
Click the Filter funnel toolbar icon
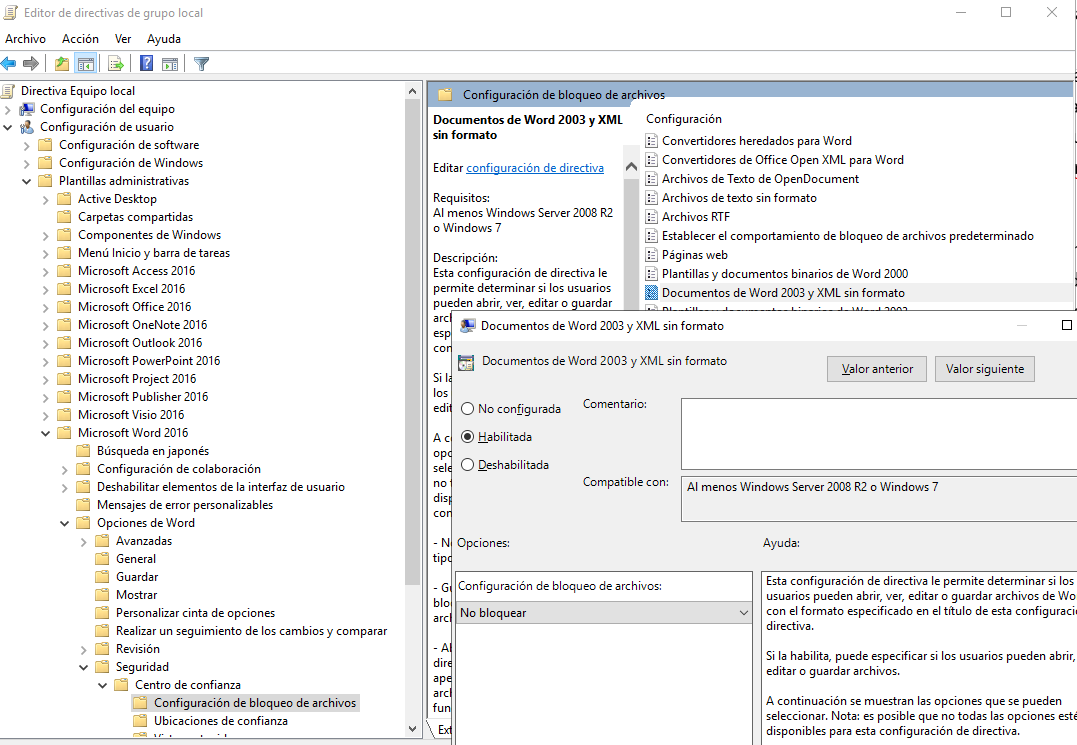click(201, 64)
